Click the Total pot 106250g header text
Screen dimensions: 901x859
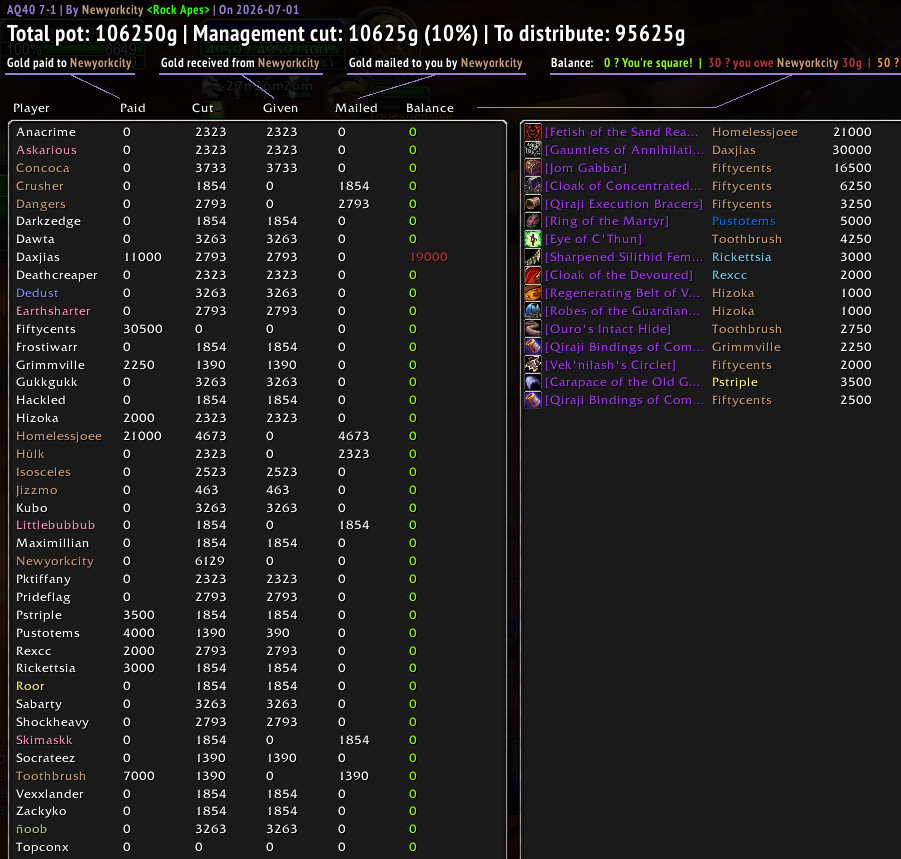[x=93, y=34]
